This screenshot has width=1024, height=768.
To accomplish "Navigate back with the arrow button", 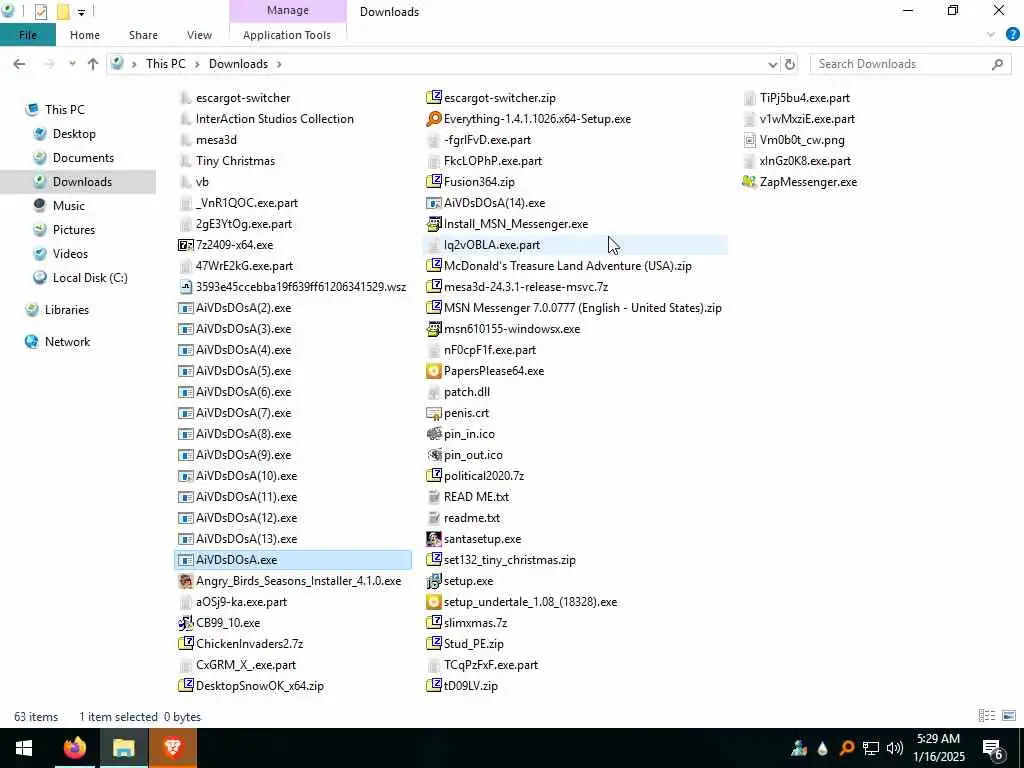I will pos(20,64).
